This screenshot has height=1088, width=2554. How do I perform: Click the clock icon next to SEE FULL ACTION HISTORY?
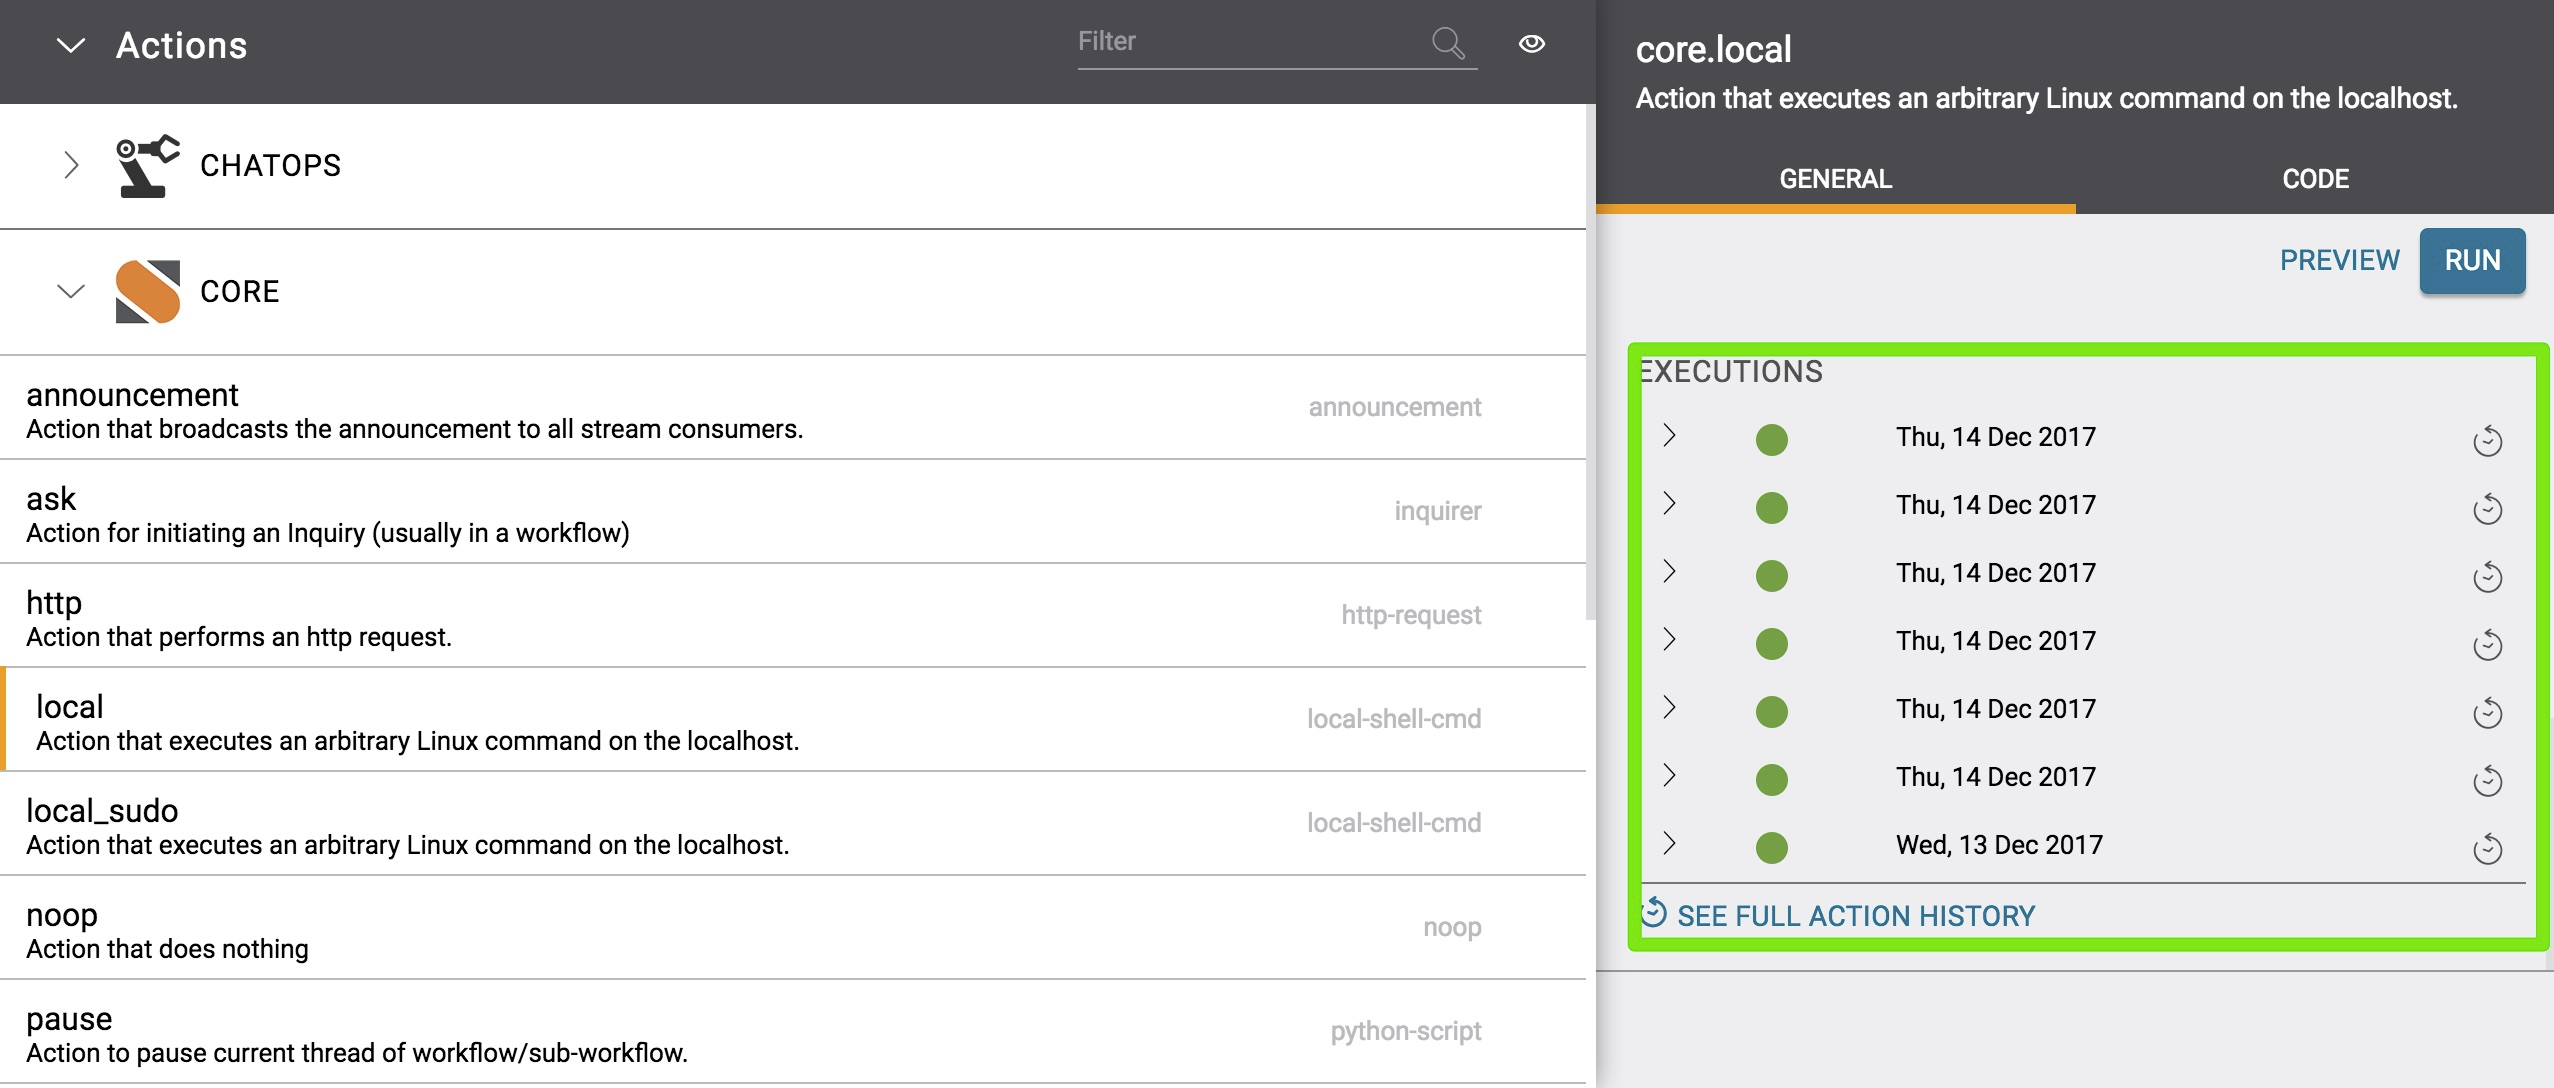[1652, 914]
